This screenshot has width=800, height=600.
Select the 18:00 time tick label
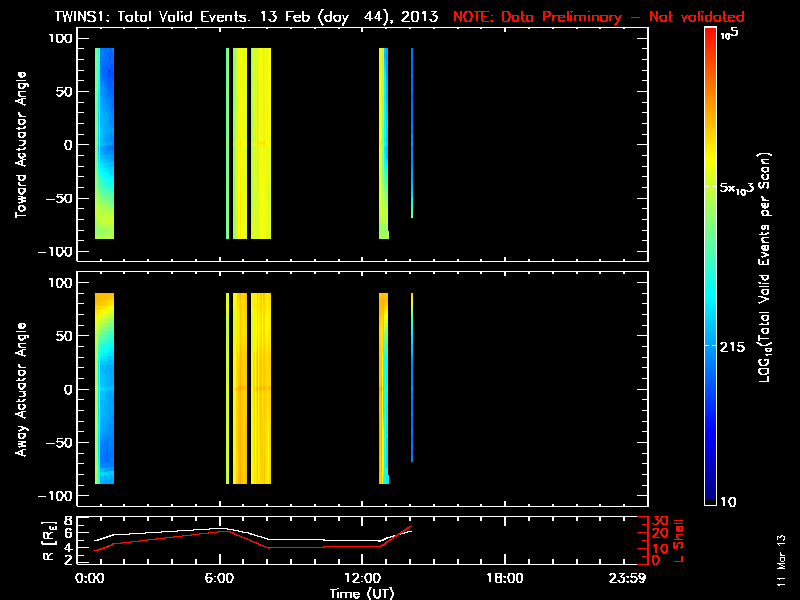(x=504, y=577)
